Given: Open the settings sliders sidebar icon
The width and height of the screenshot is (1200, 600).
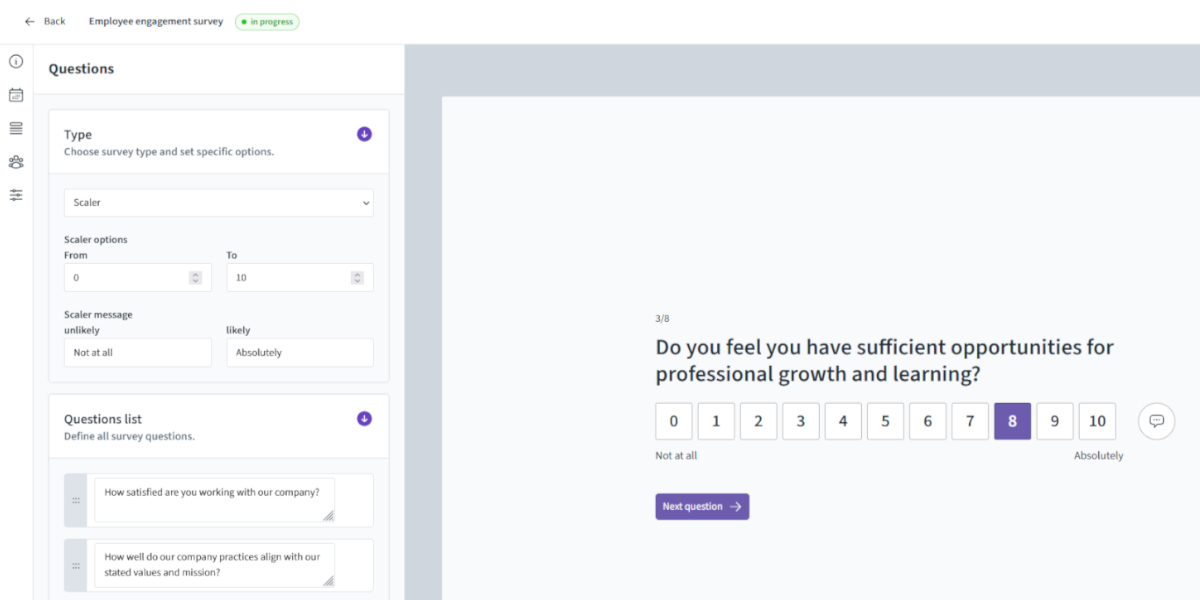Looking at the screenshot, I should (16, 195).
